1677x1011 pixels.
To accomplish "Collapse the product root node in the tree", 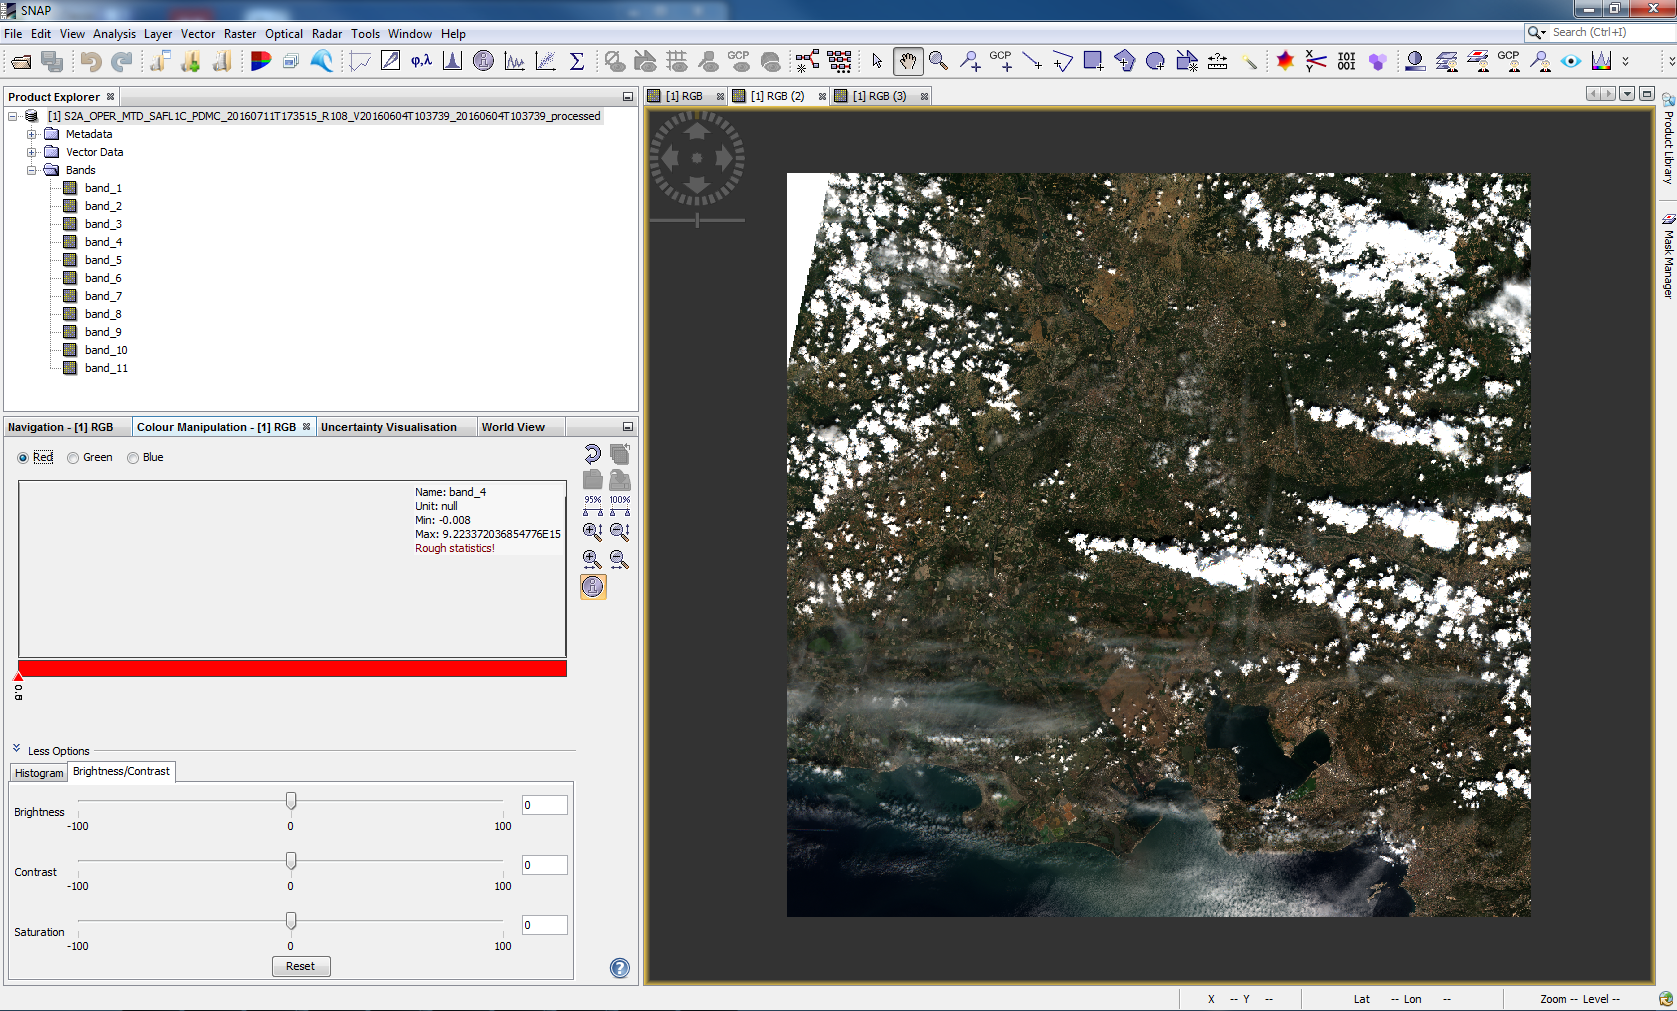I will pos(13,116).
